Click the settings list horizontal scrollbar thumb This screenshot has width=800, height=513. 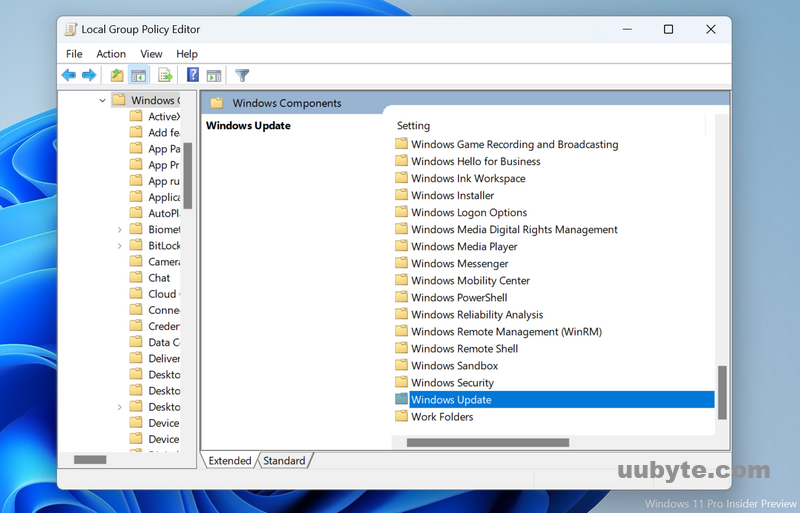[488, 443]
